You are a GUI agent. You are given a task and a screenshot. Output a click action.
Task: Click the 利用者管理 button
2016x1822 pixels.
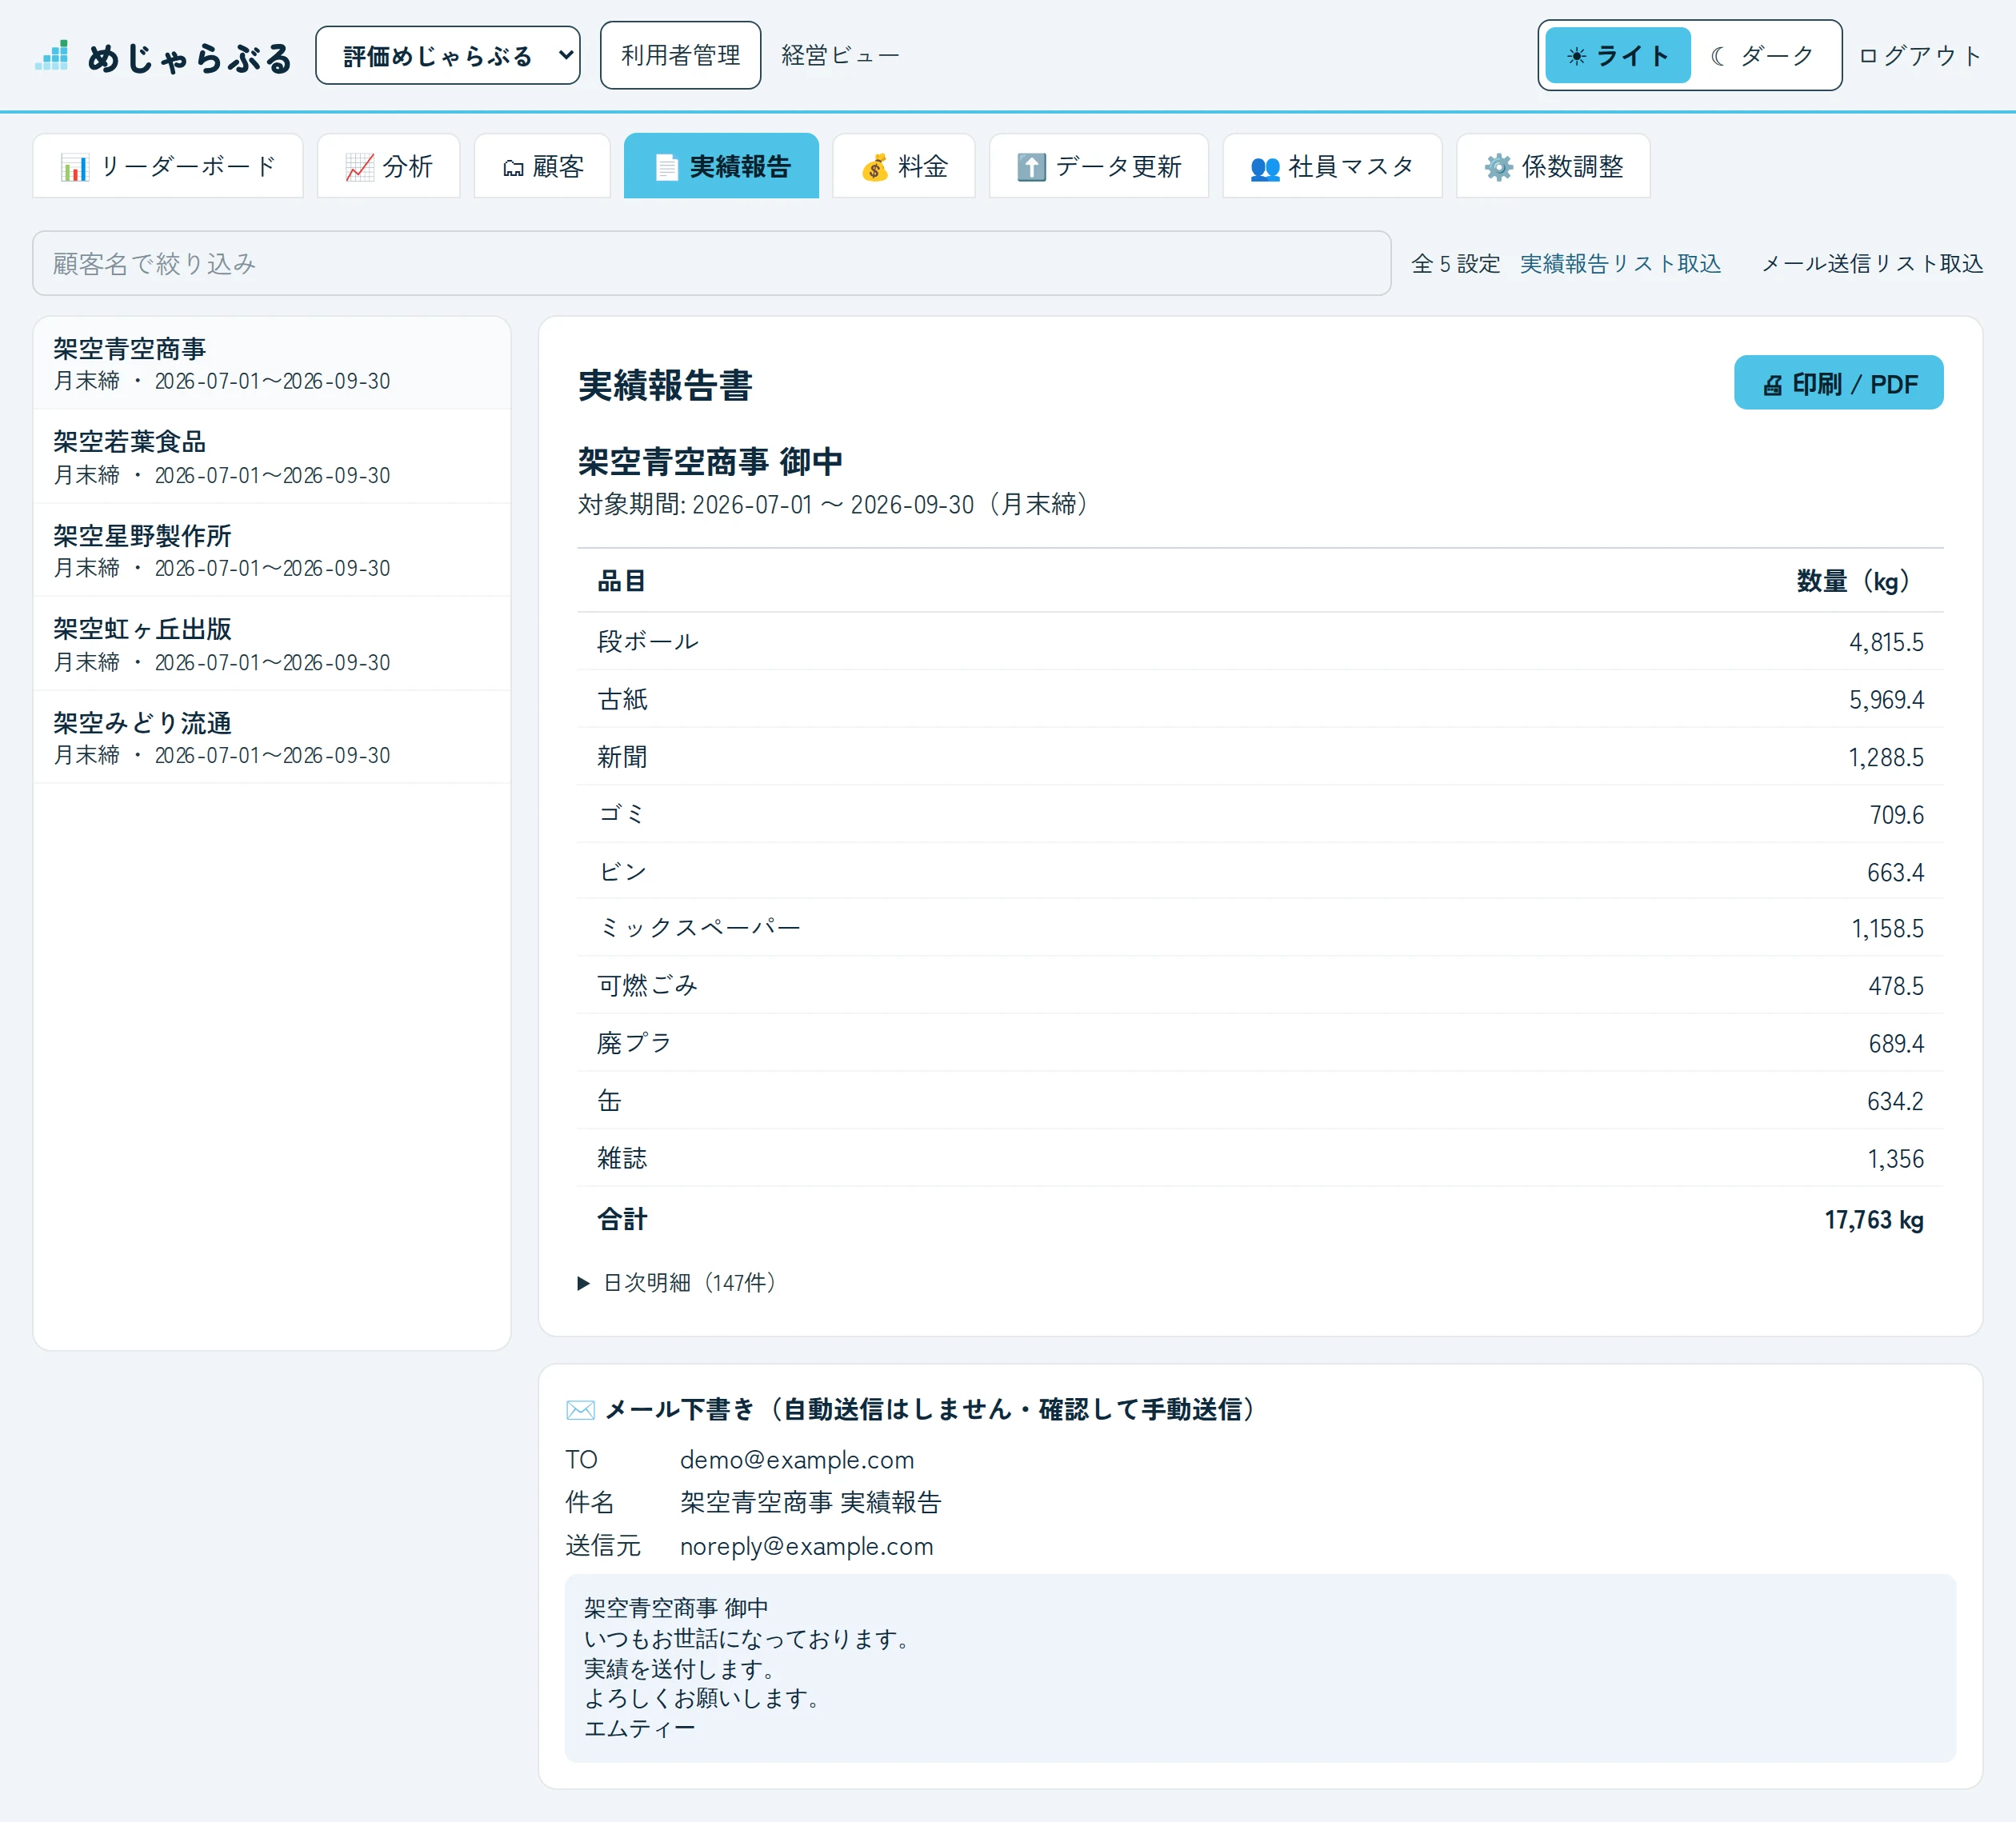[x=680, y=55]
